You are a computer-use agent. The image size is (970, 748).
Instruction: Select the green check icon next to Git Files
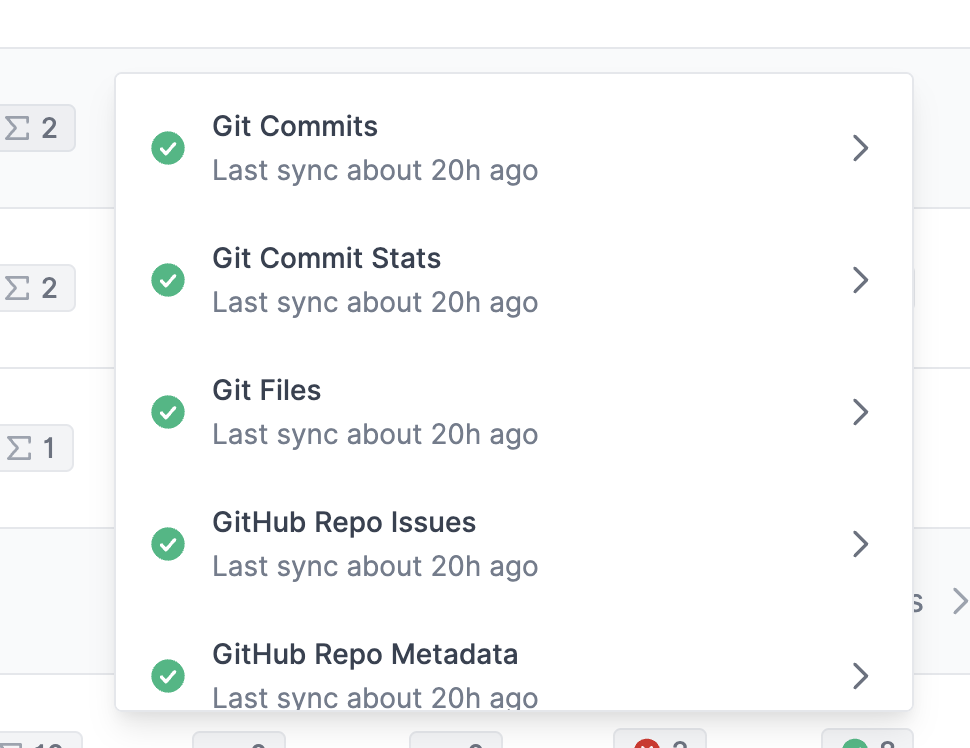pyautogui.click(x=167, y=412)
